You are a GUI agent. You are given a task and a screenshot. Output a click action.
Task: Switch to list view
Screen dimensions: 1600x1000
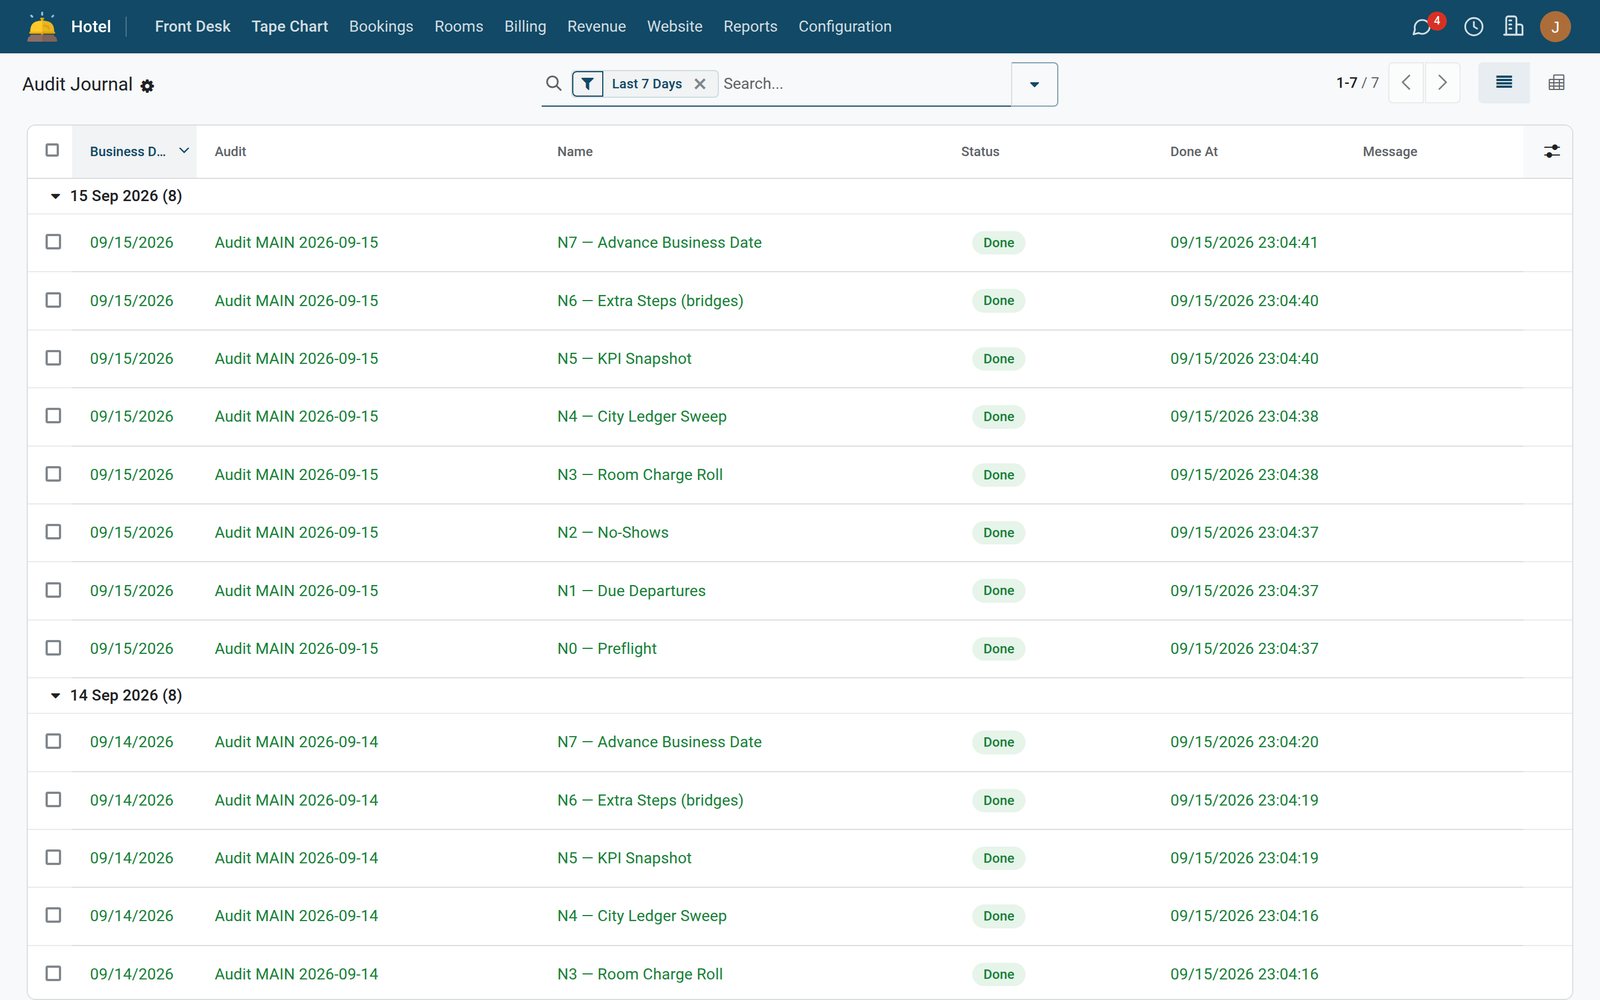(1504, 83)
